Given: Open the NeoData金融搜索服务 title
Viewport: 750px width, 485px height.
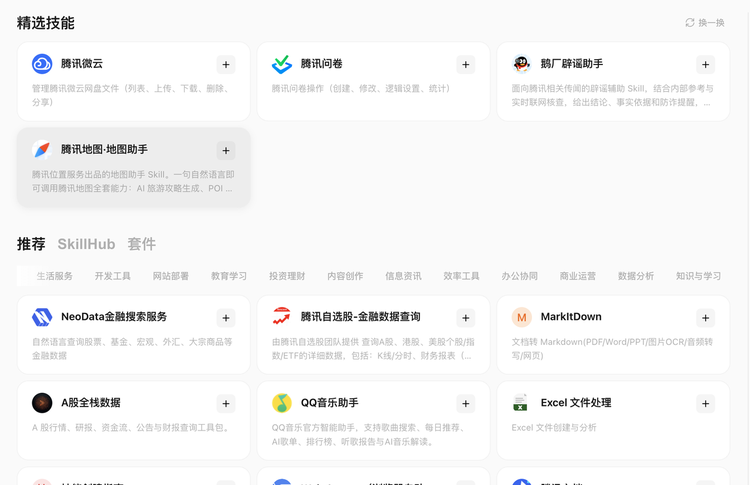Looking at the screenshot, I should point(114,317).
